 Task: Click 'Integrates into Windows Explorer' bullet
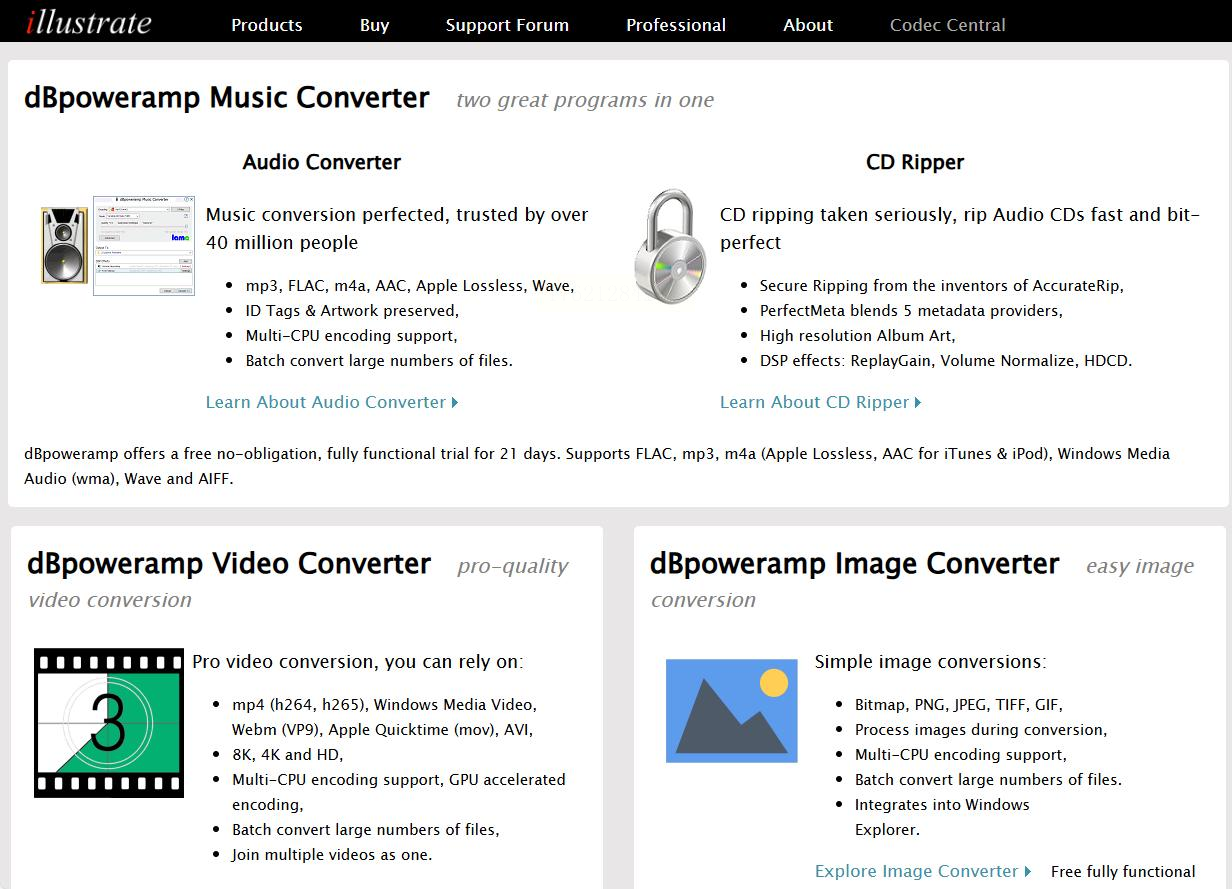942,817
